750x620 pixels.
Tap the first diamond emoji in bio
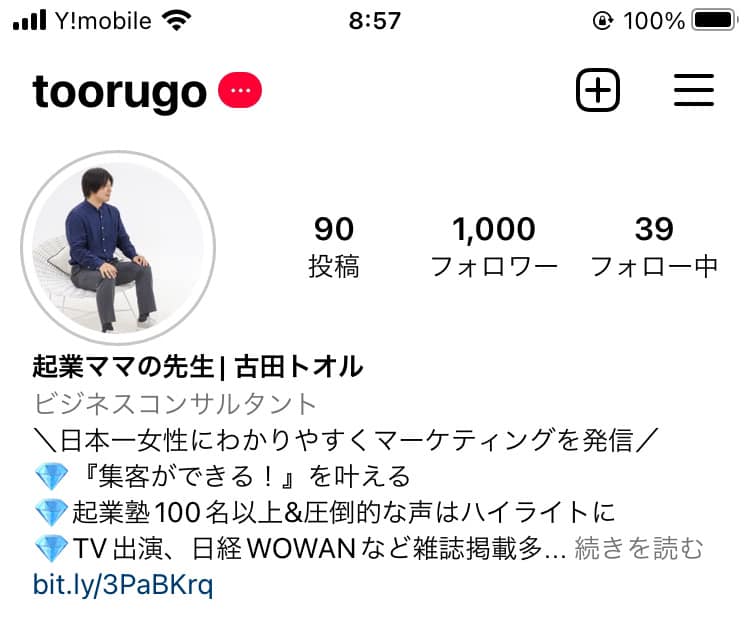pyautogui.click(x=51, y=476)
